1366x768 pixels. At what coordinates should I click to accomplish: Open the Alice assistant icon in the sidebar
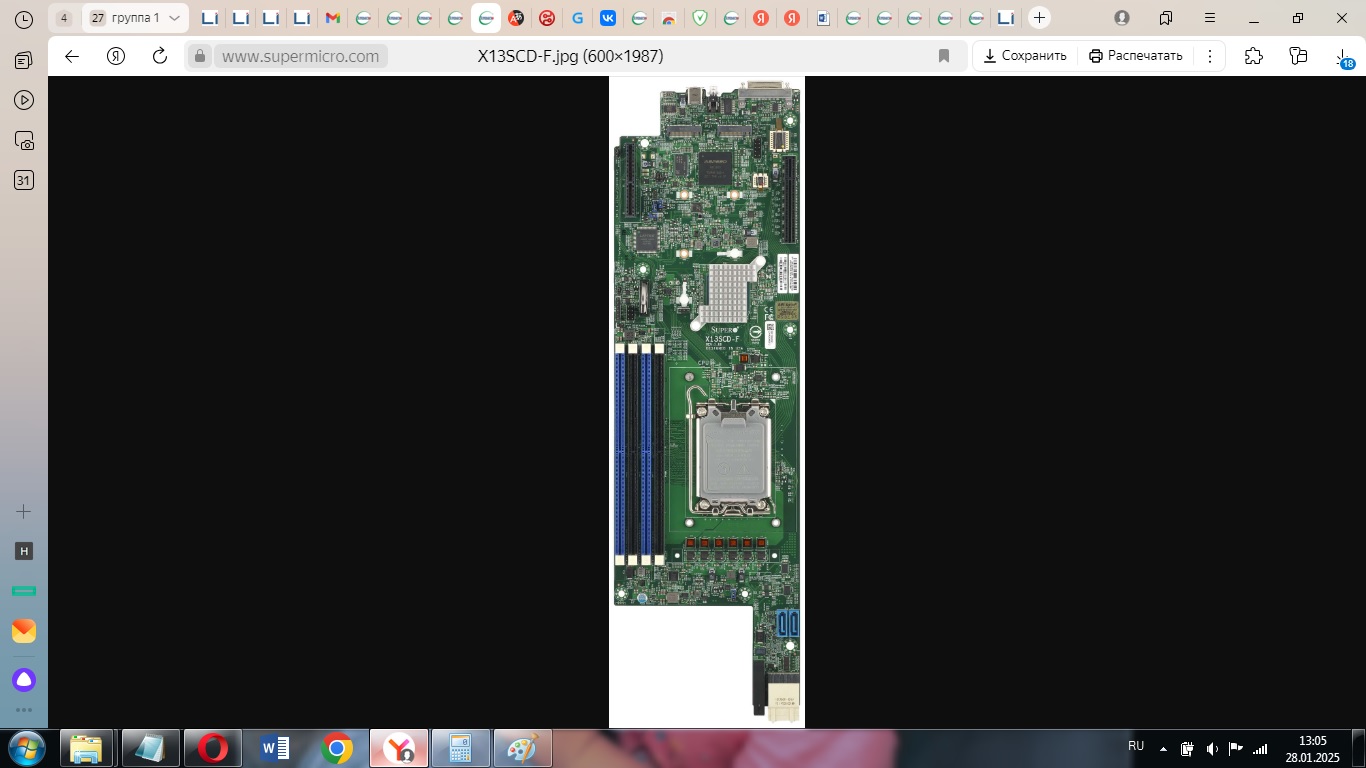click(x=23, y=679)
